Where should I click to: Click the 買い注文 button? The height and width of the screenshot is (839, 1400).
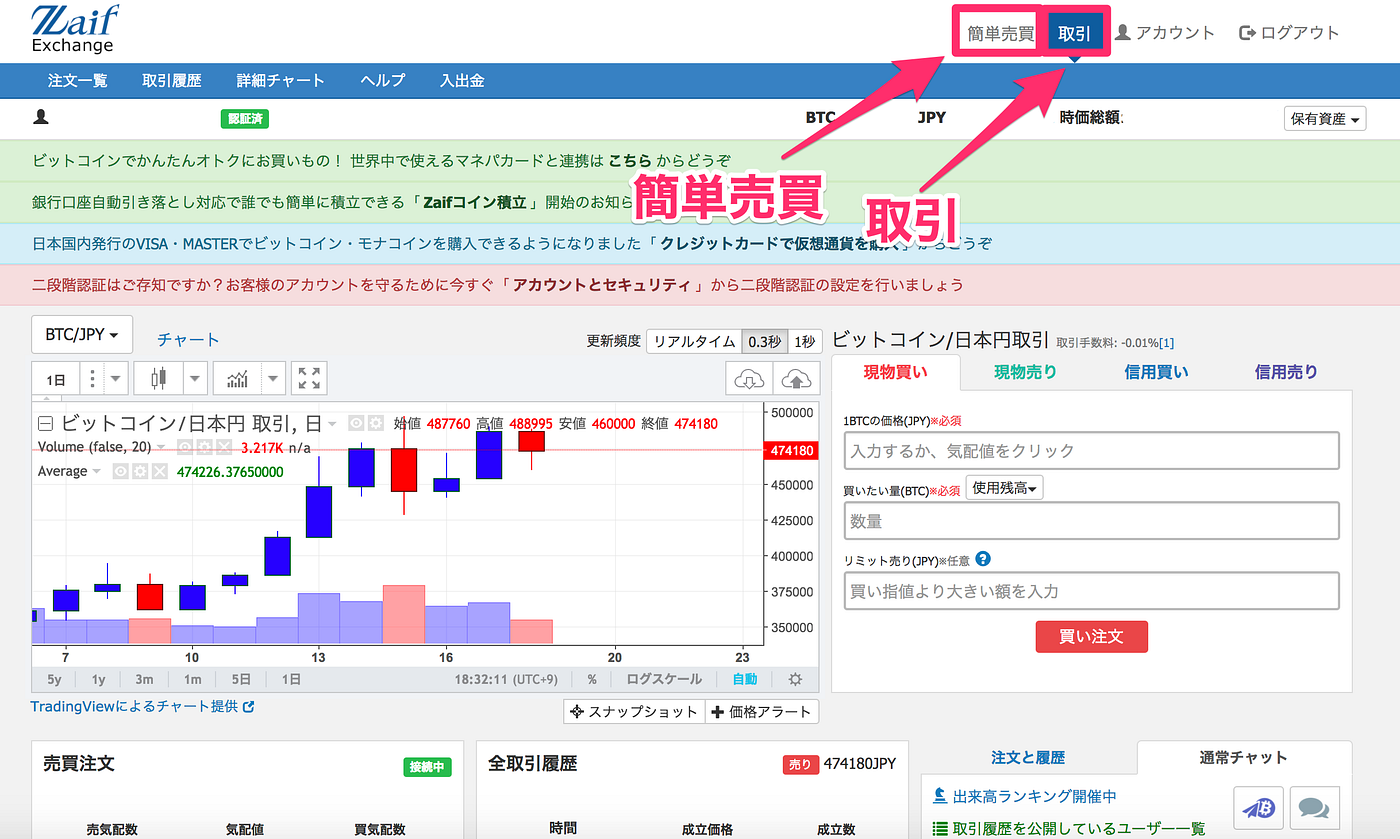point(1091,636)
